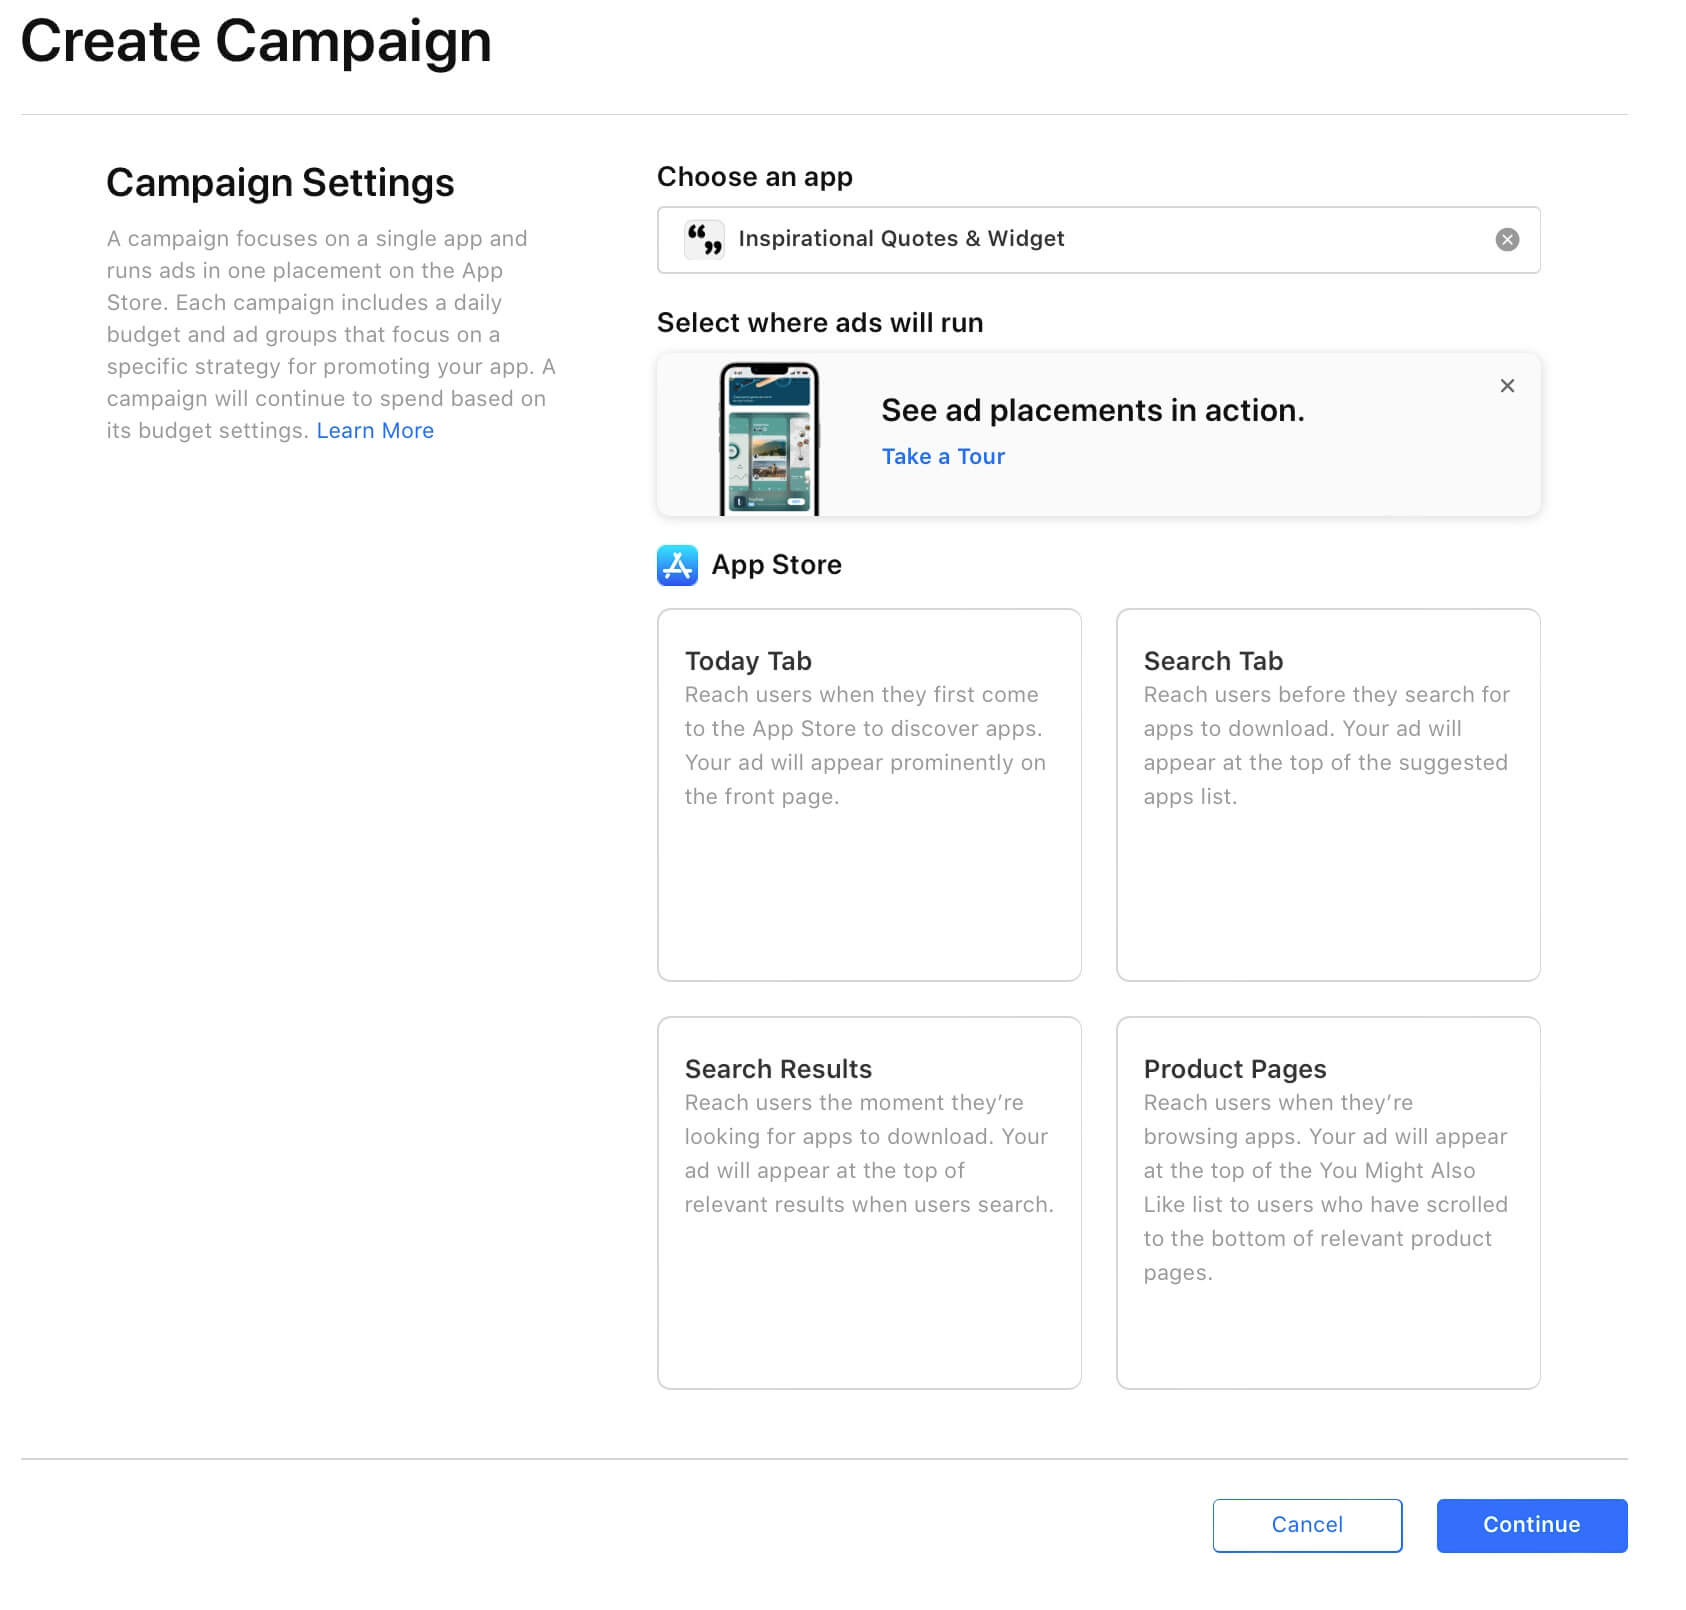
Task: Open the Choose an app selector
Action: click(x=1098, y=240)
